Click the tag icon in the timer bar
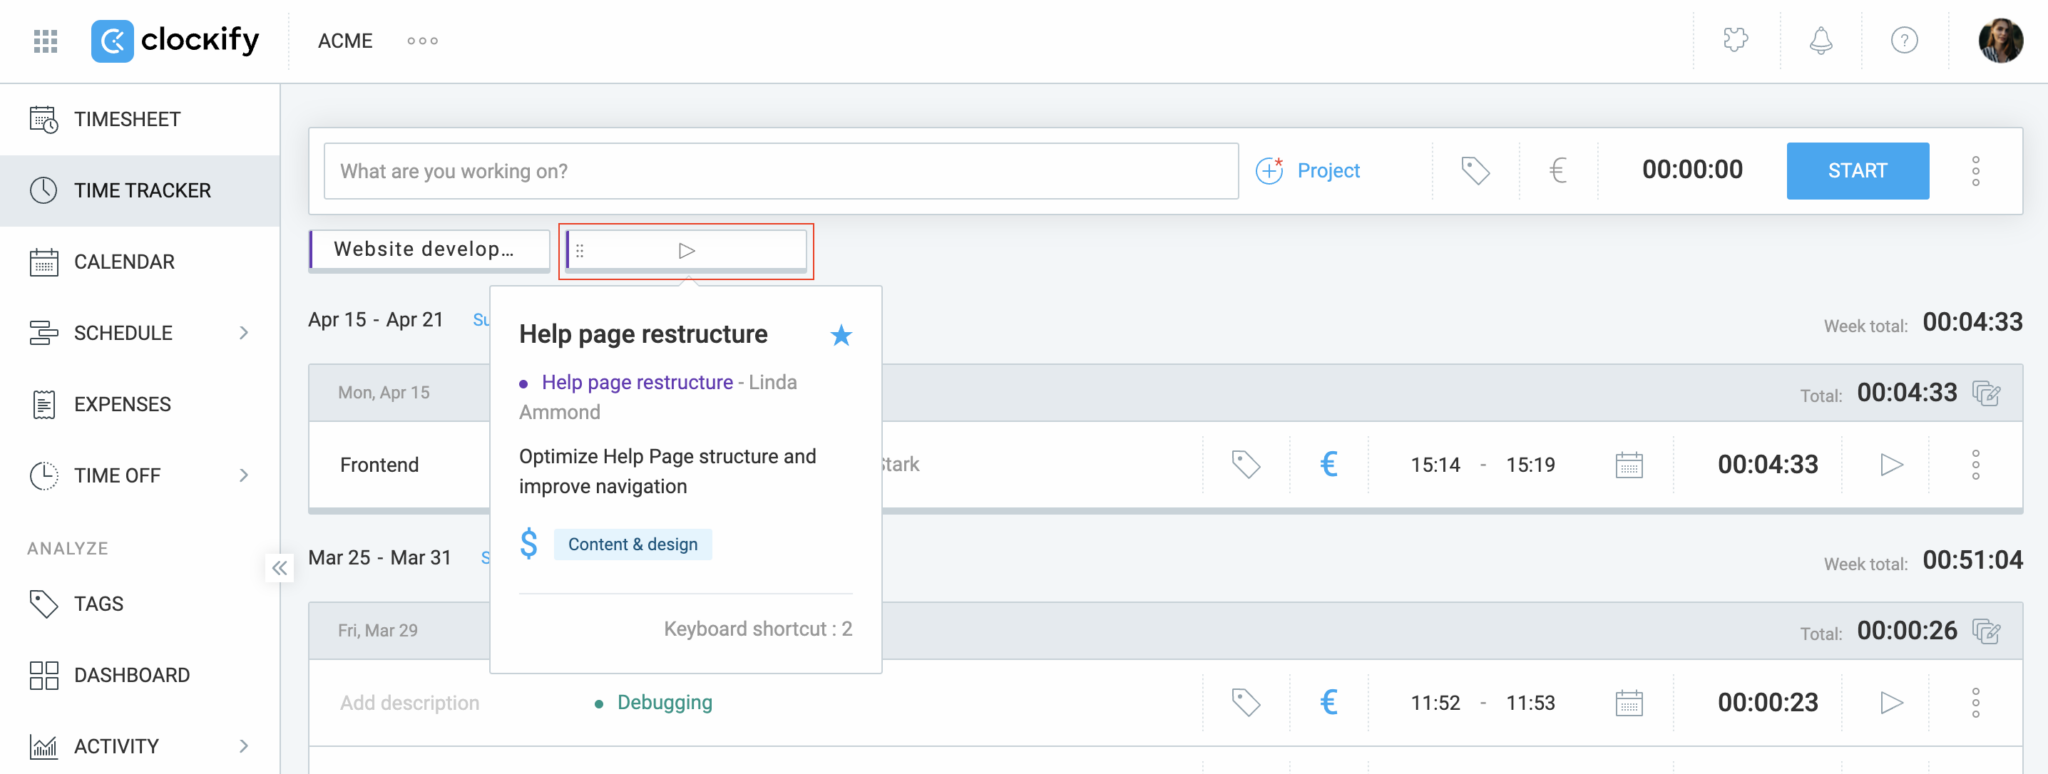2048x774 pixels. coord(1475,171)
